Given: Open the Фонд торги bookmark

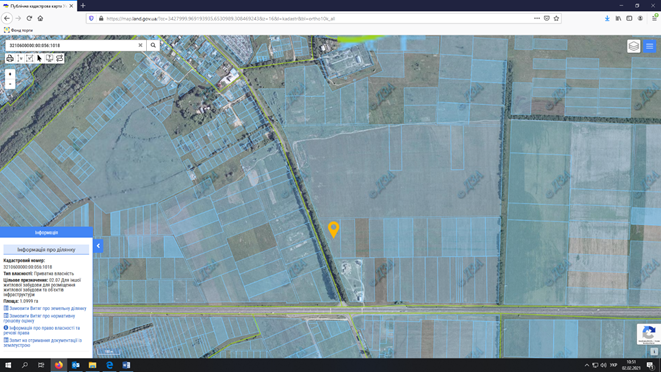Looking at the screenshot, I should point(18,30).
